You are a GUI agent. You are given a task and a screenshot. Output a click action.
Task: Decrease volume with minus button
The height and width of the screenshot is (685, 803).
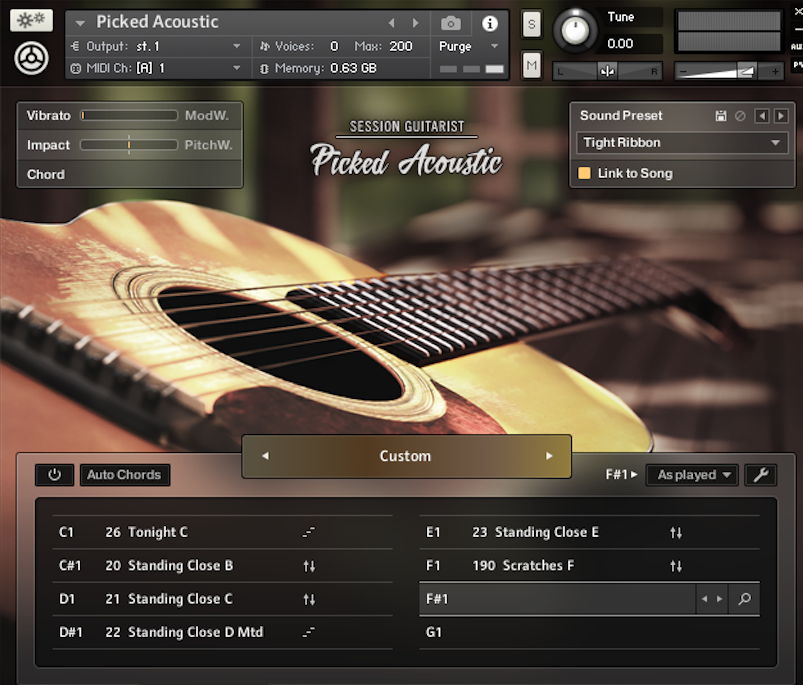(683, 72)
